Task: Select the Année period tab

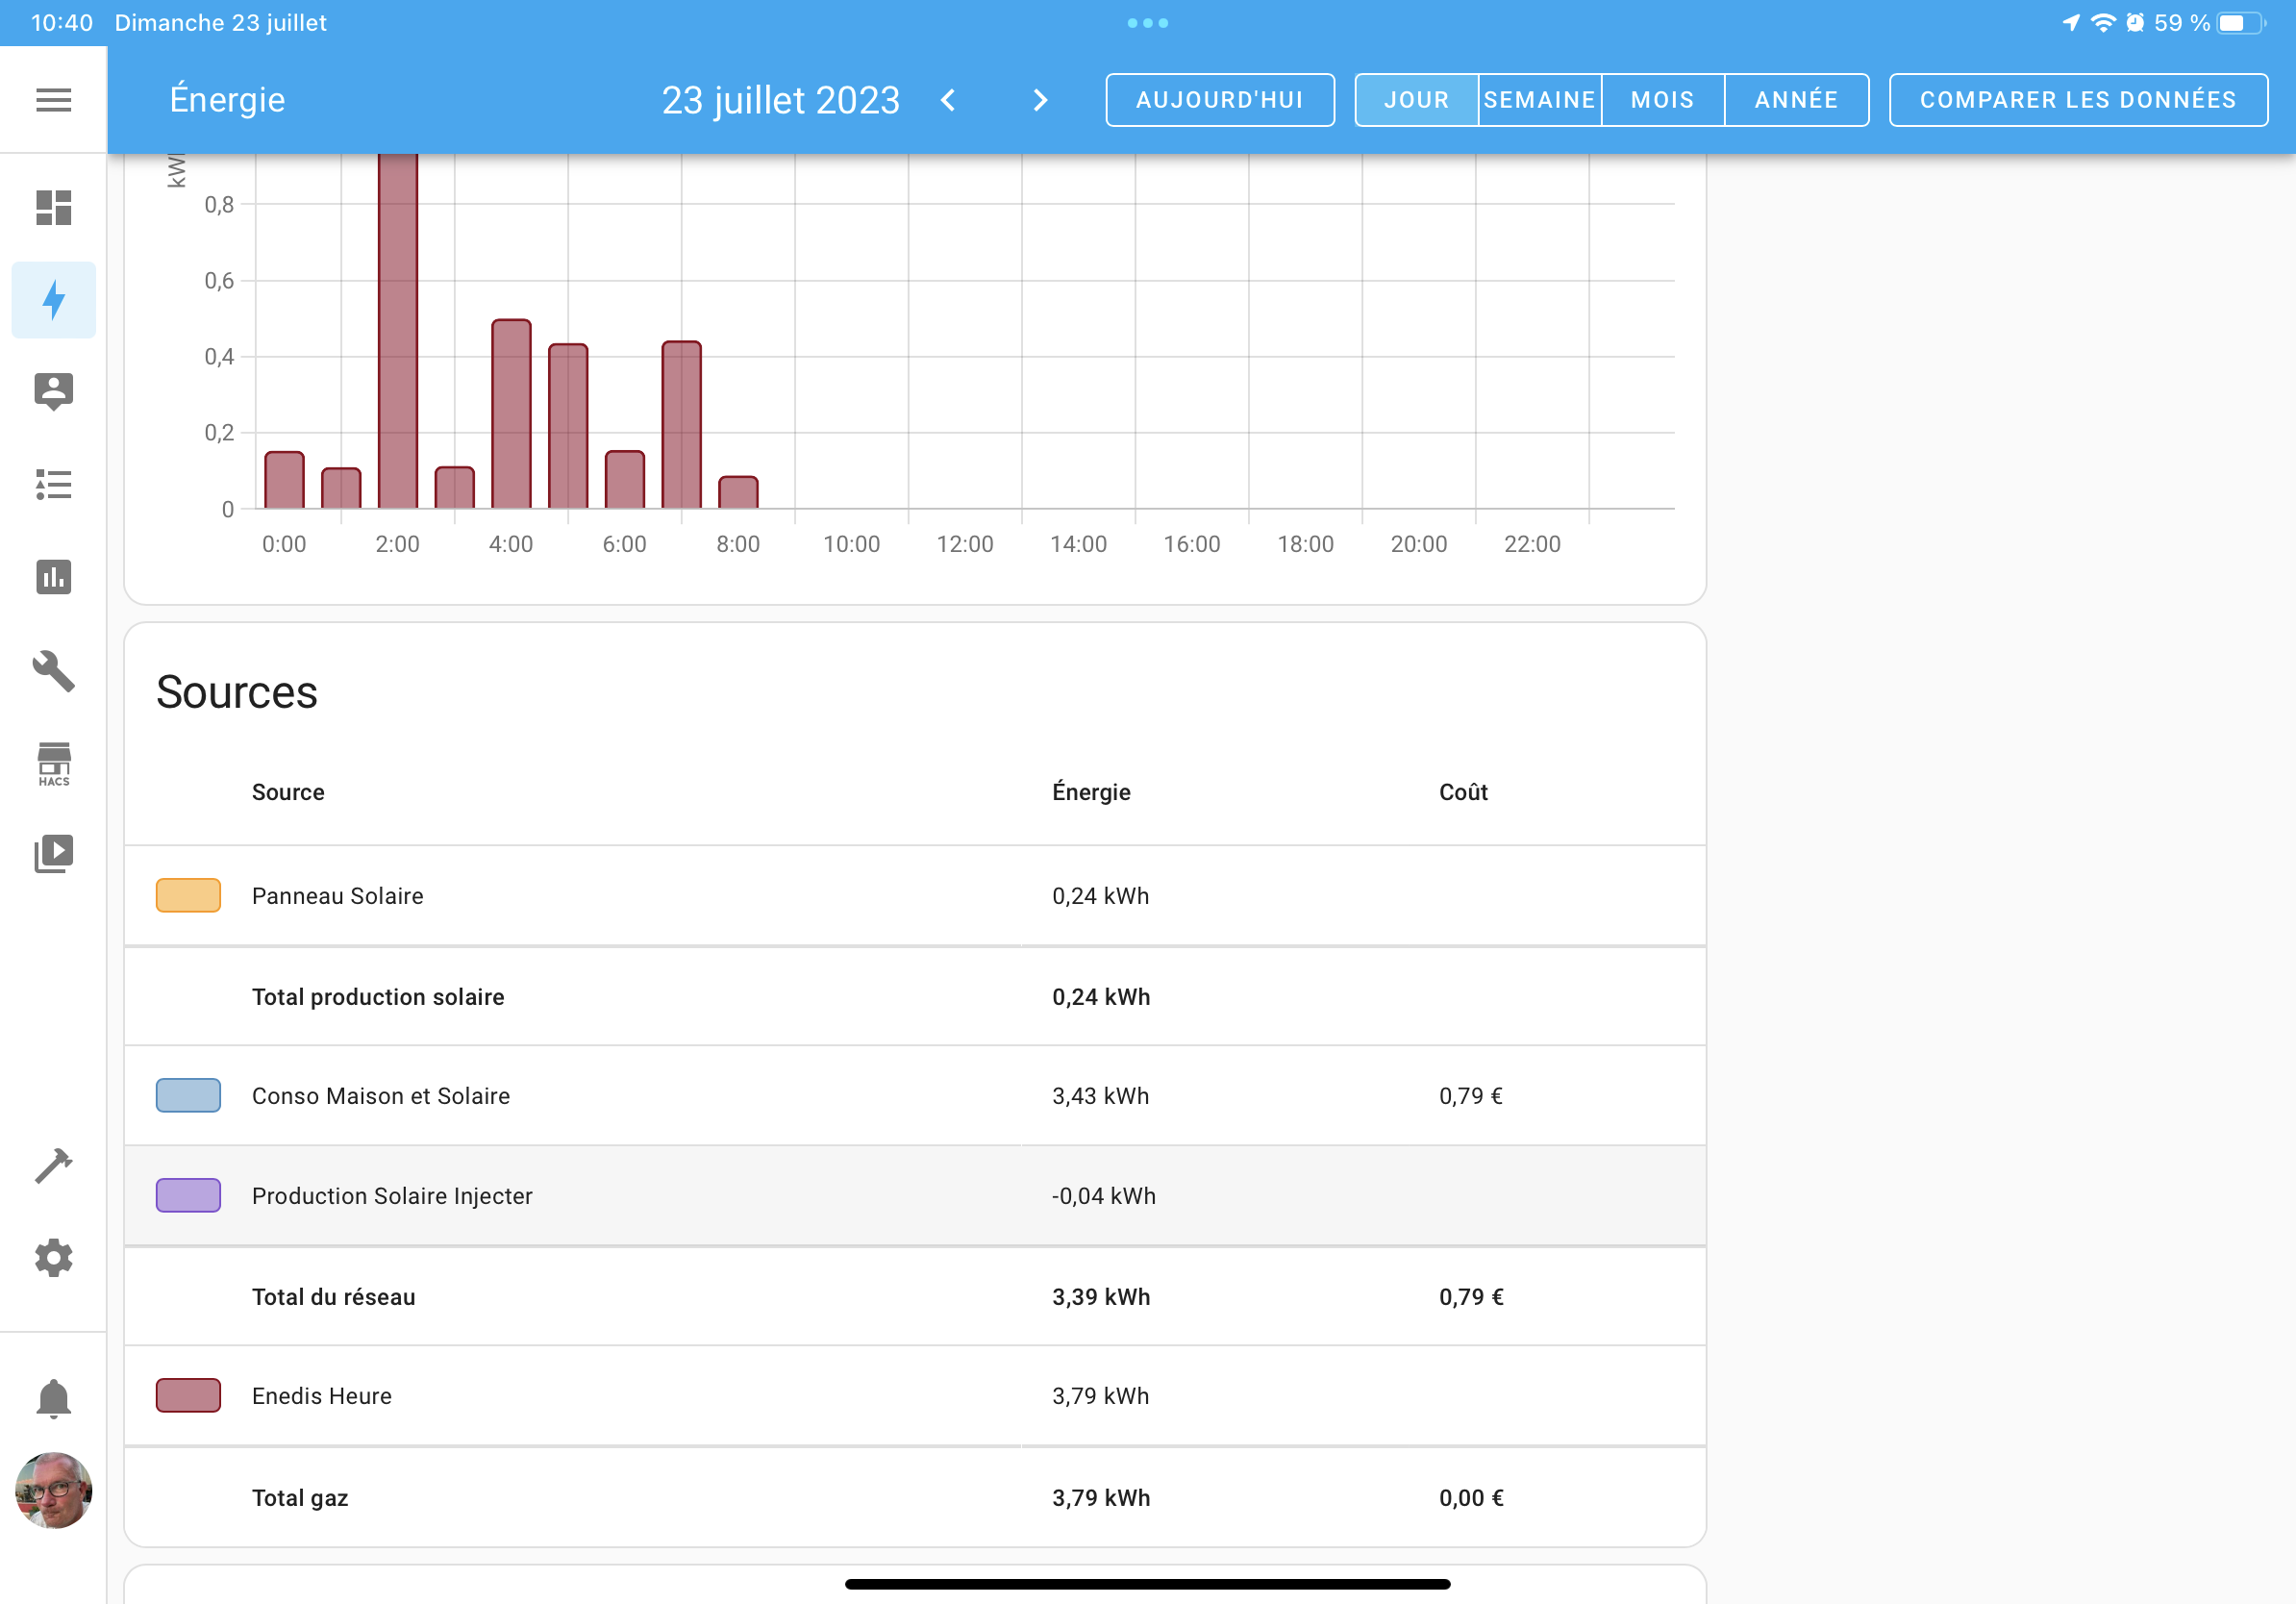Action: (1796, 100)
